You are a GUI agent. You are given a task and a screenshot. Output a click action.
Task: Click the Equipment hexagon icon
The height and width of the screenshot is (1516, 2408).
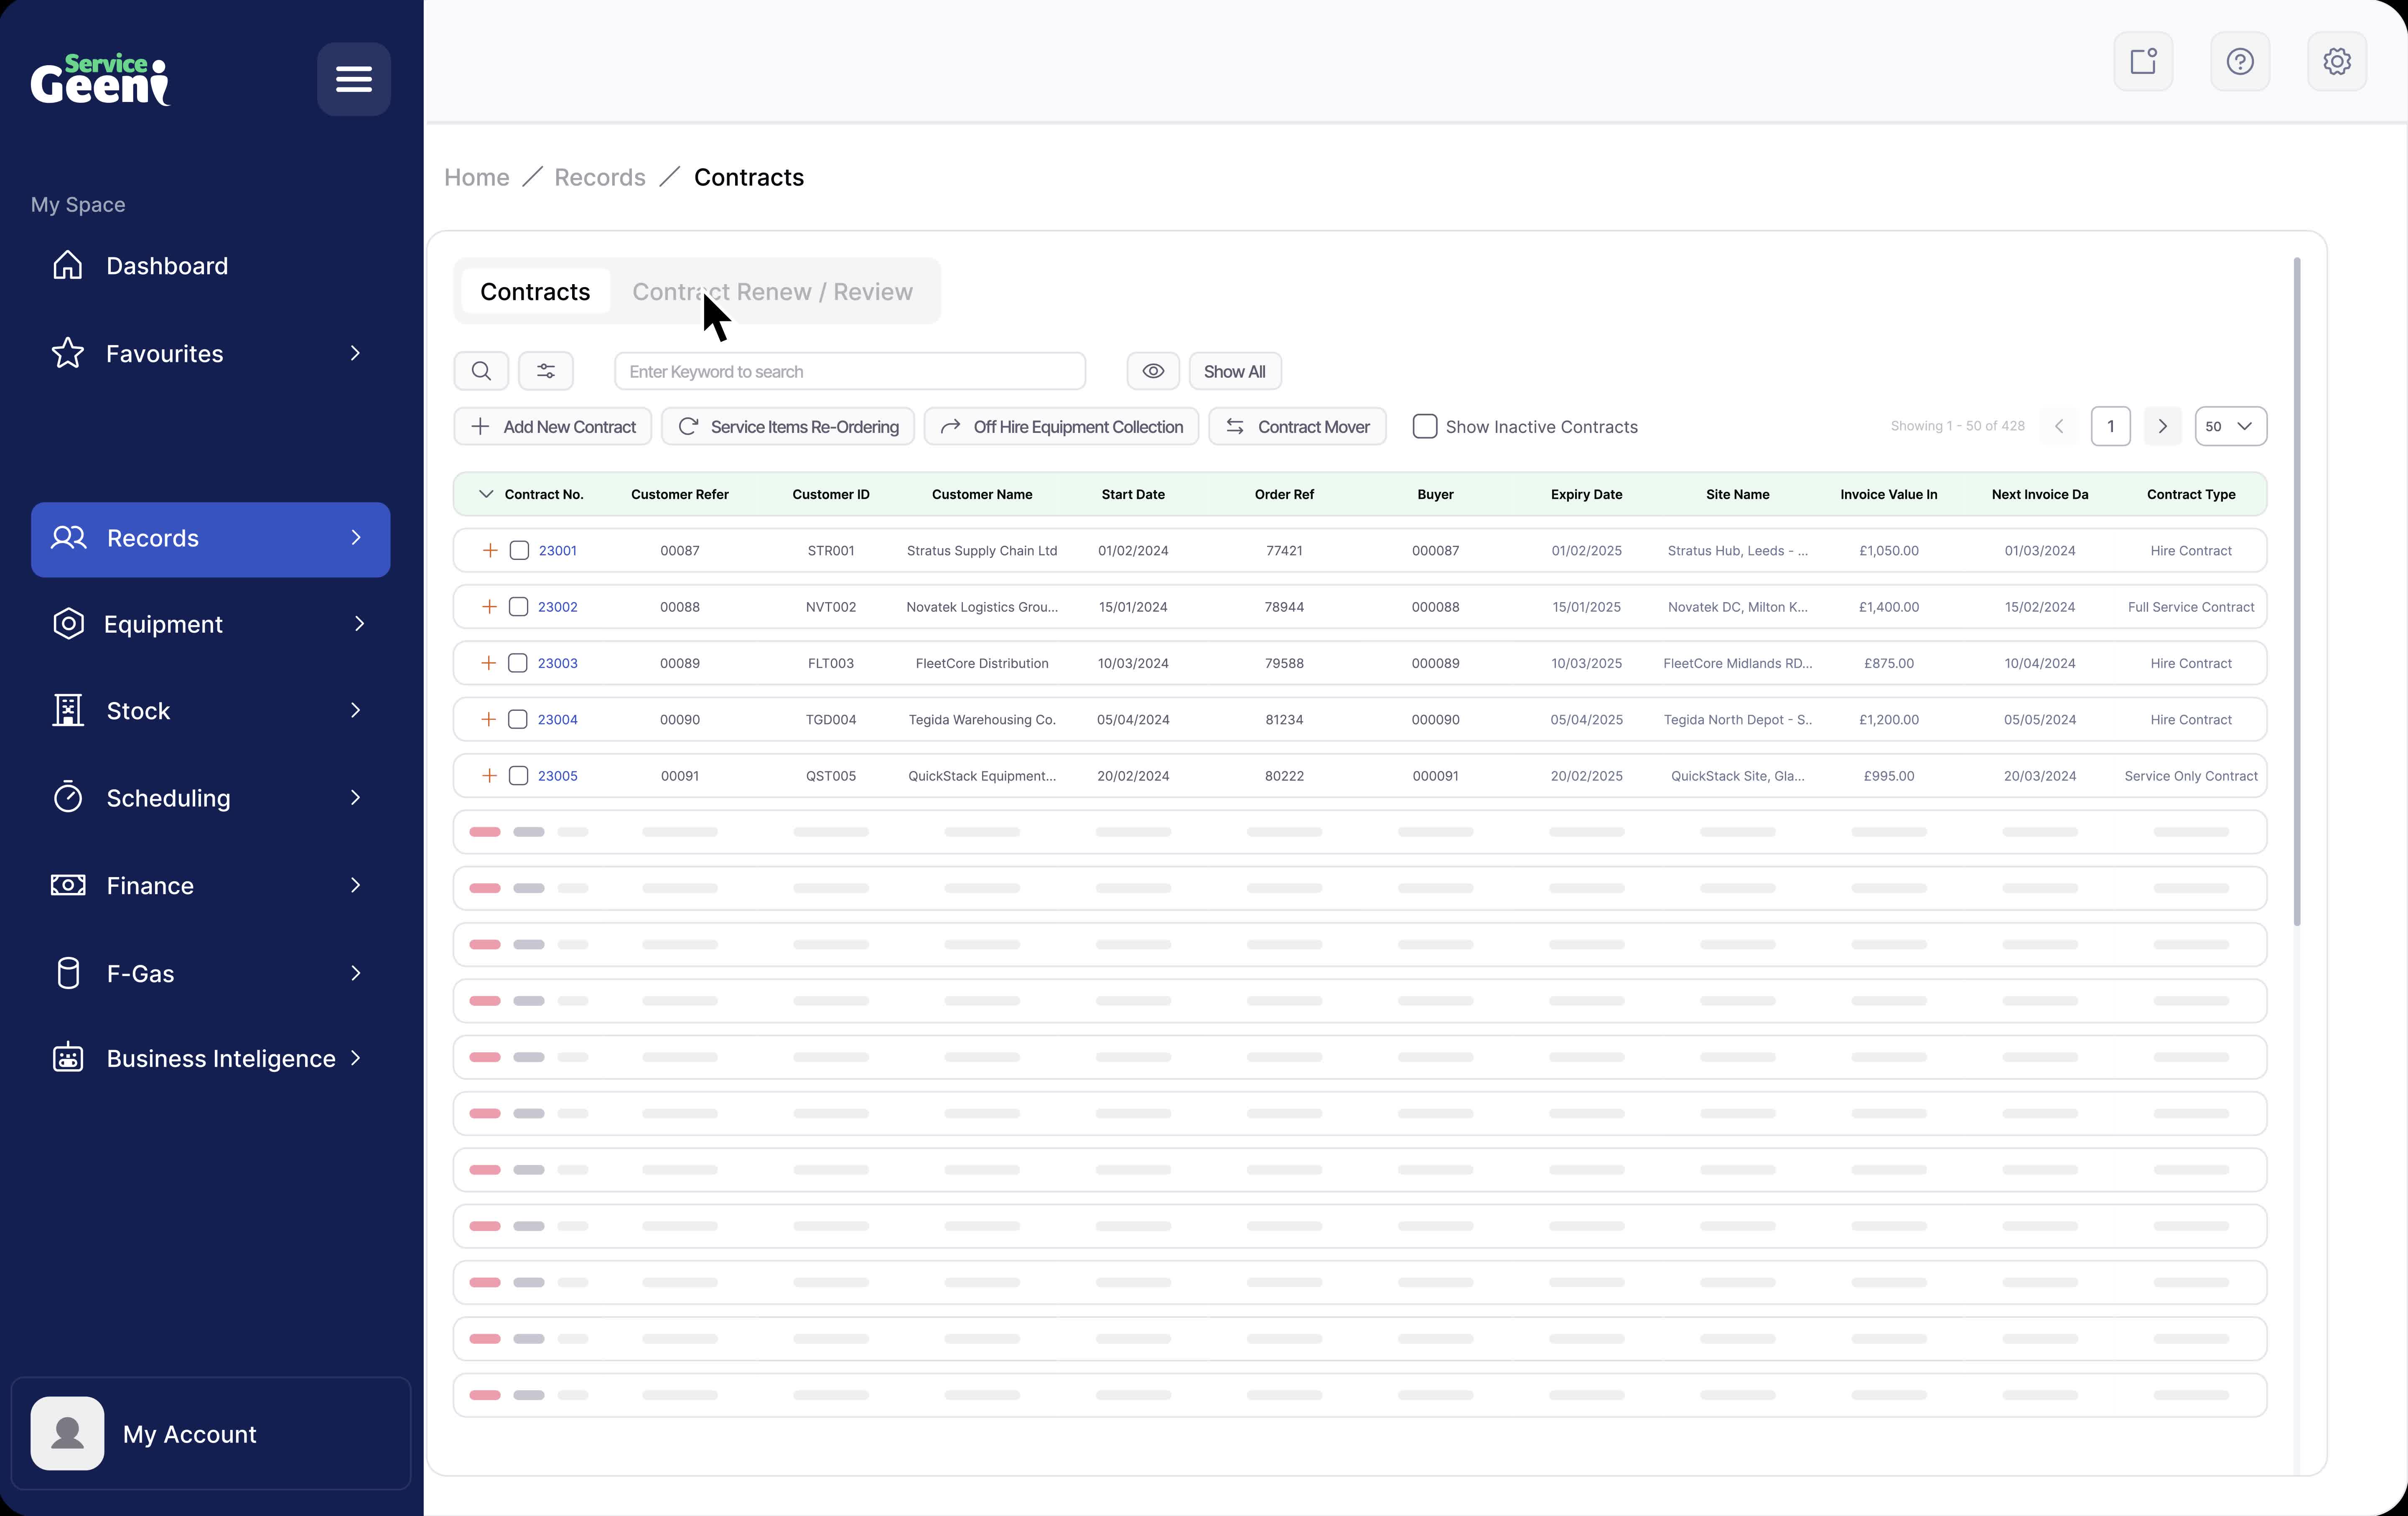coord(68,624)
